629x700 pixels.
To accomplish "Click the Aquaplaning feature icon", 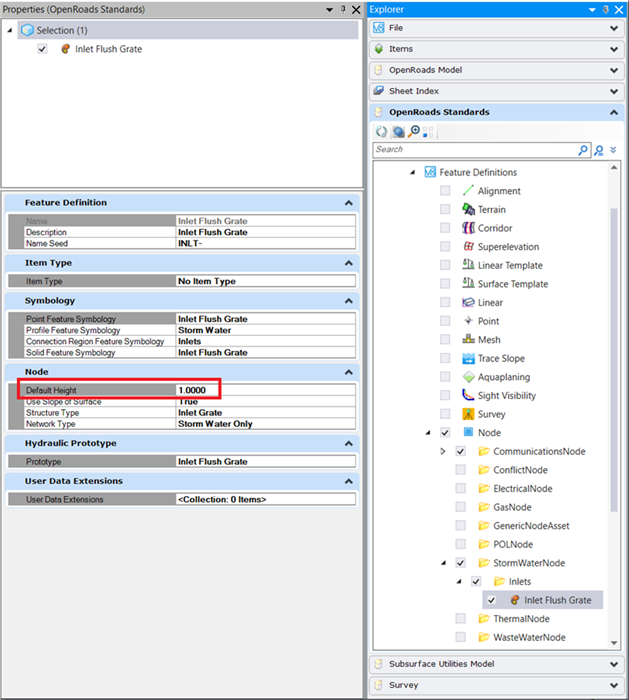I will click(x=468, y=377).
